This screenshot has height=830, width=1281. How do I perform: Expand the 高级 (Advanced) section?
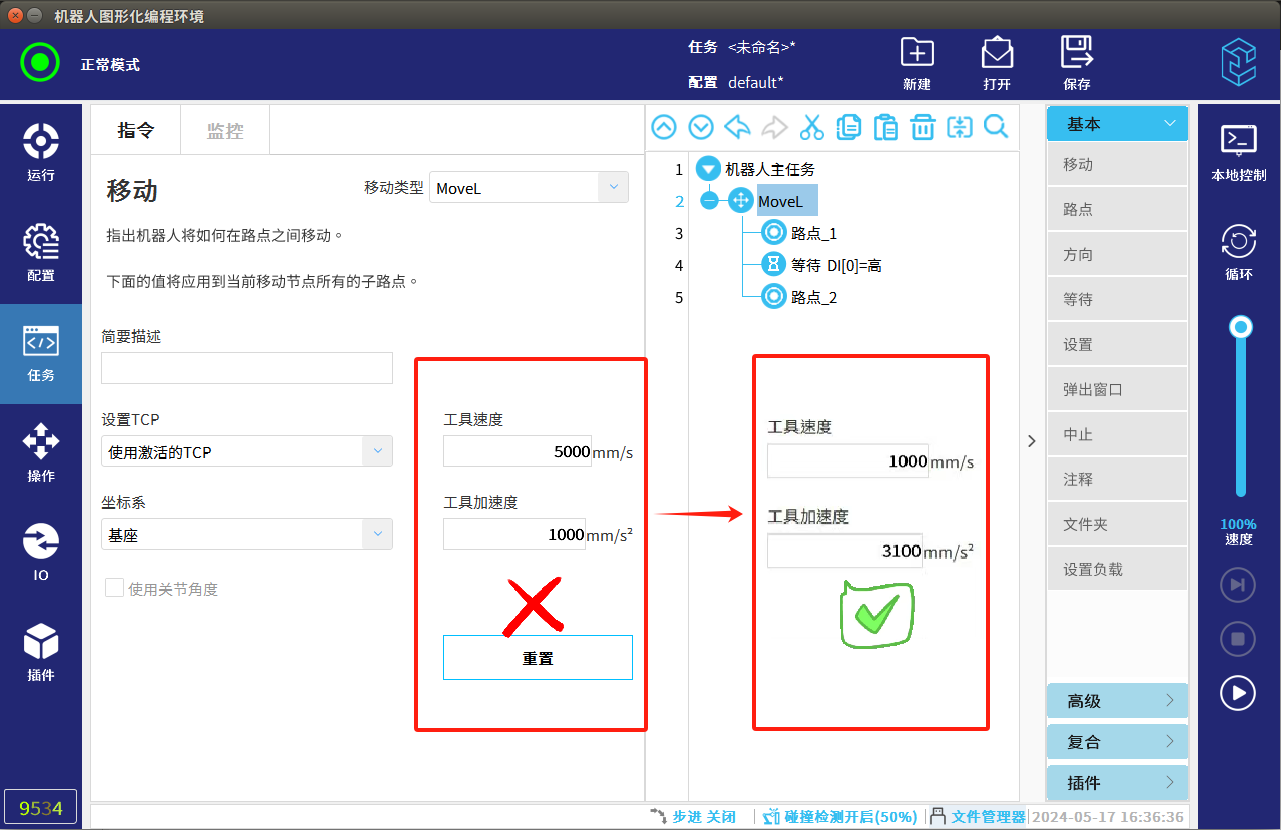[1117, 701]
